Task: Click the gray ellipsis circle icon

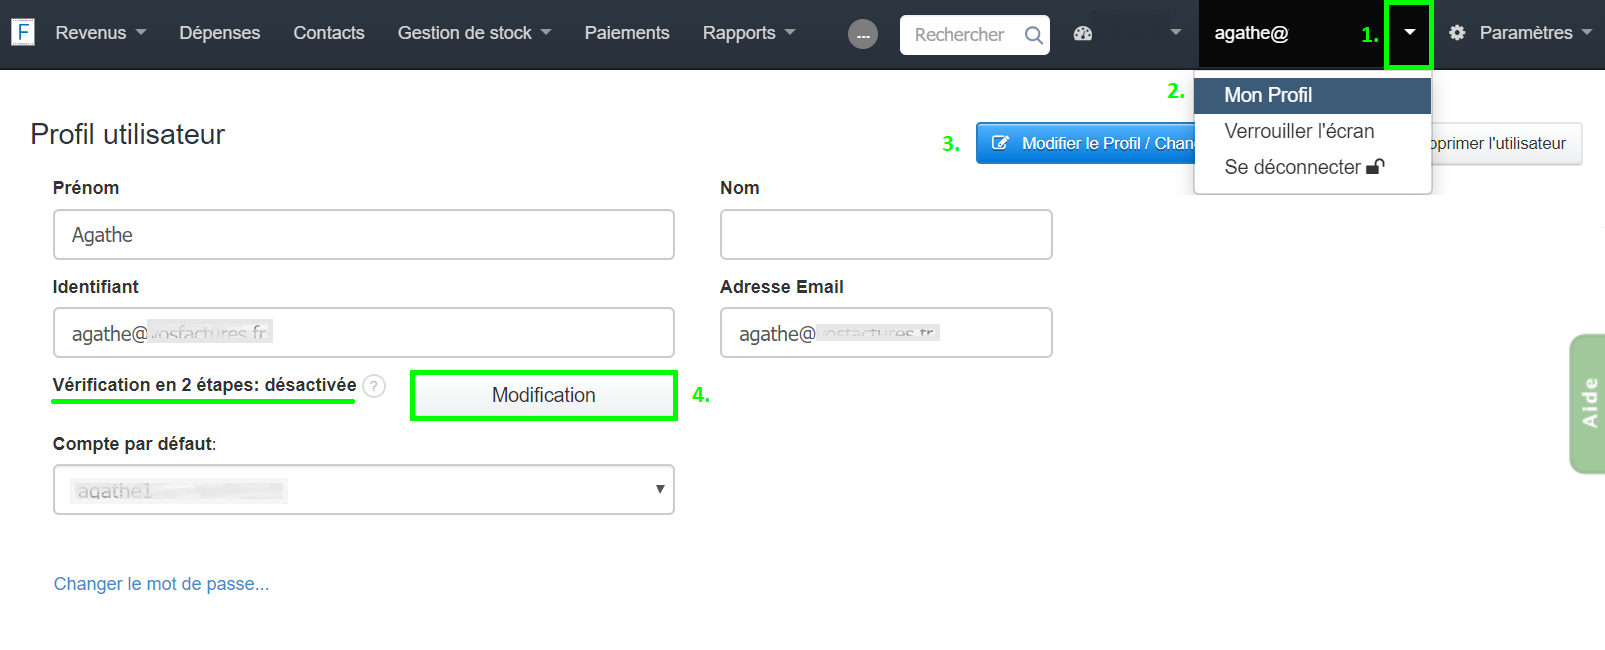Action: click(863, 35)
